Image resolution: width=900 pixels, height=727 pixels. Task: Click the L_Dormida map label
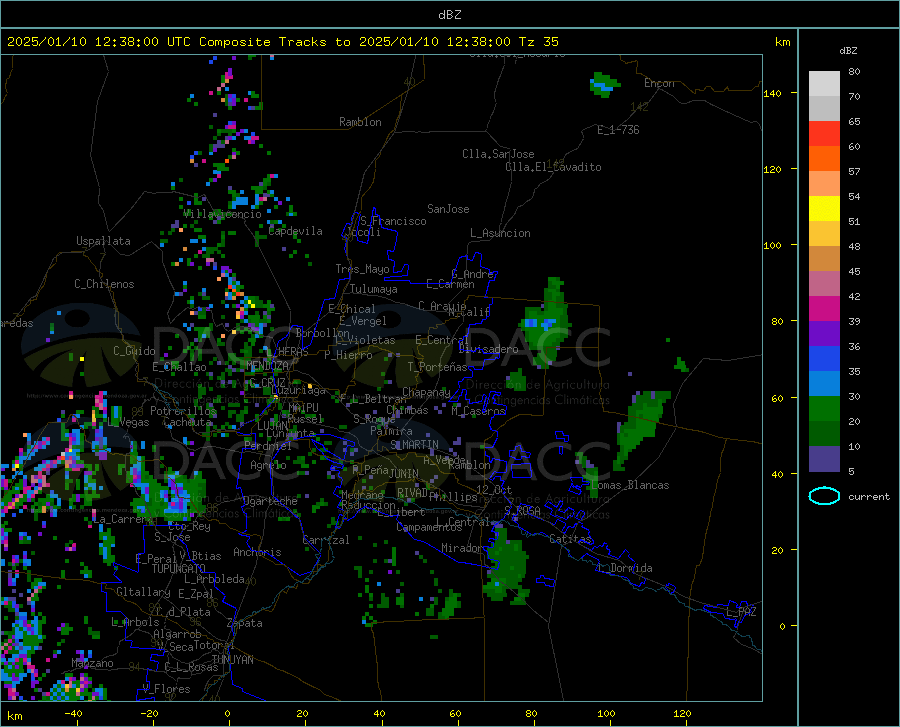[x=625, y=568]
